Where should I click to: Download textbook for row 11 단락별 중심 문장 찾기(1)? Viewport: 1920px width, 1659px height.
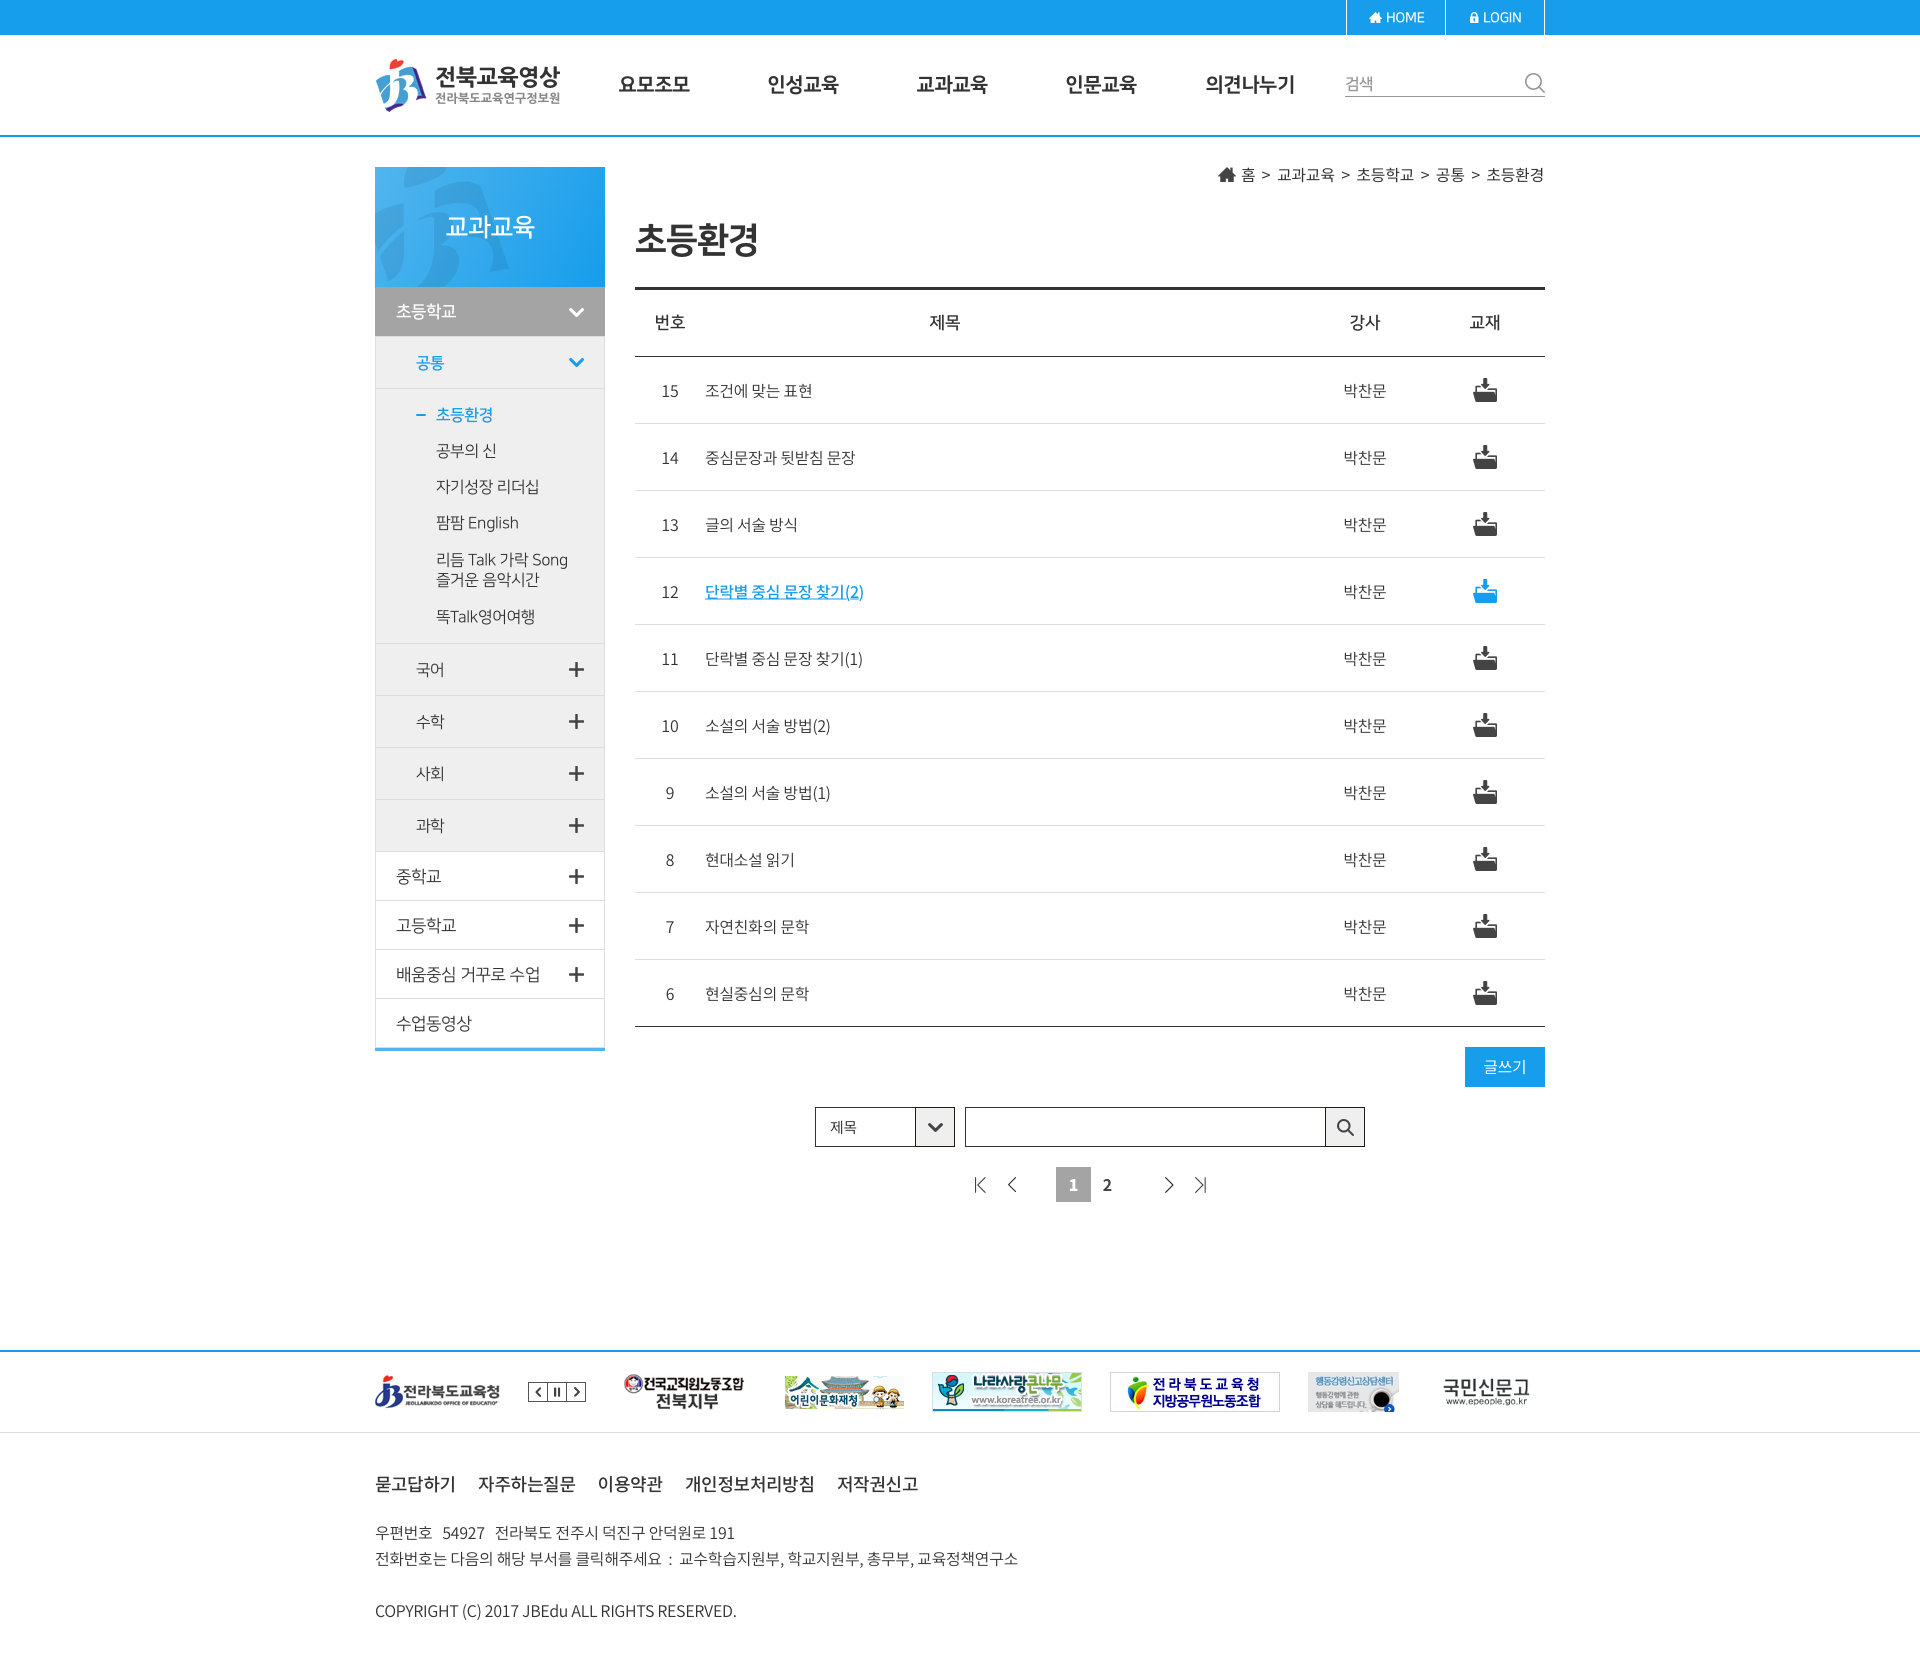[1485, 658]
